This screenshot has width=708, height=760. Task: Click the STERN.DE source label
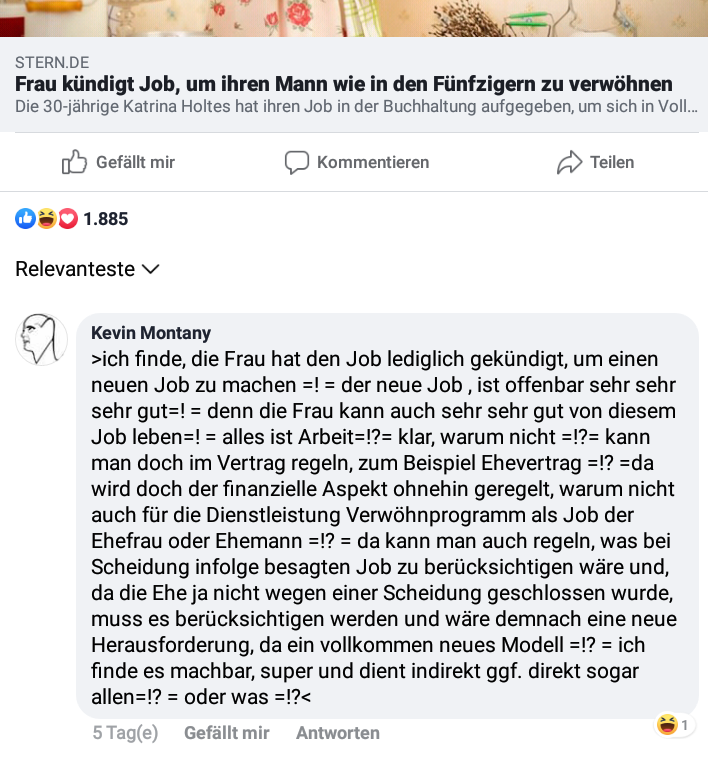(x=52, y=63)
